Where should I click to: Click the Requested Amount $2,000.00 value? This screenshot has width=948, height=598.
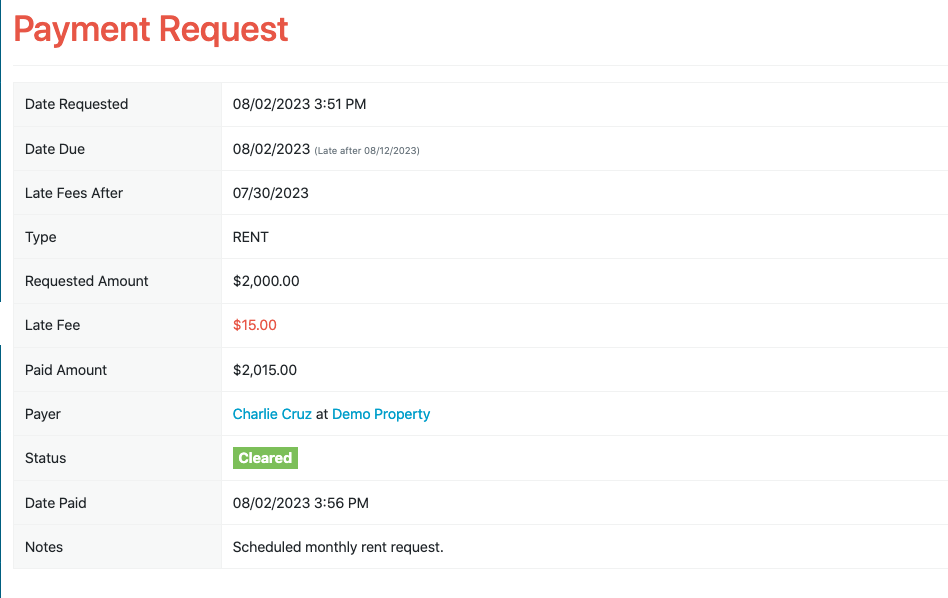click(x=266, y=281)
